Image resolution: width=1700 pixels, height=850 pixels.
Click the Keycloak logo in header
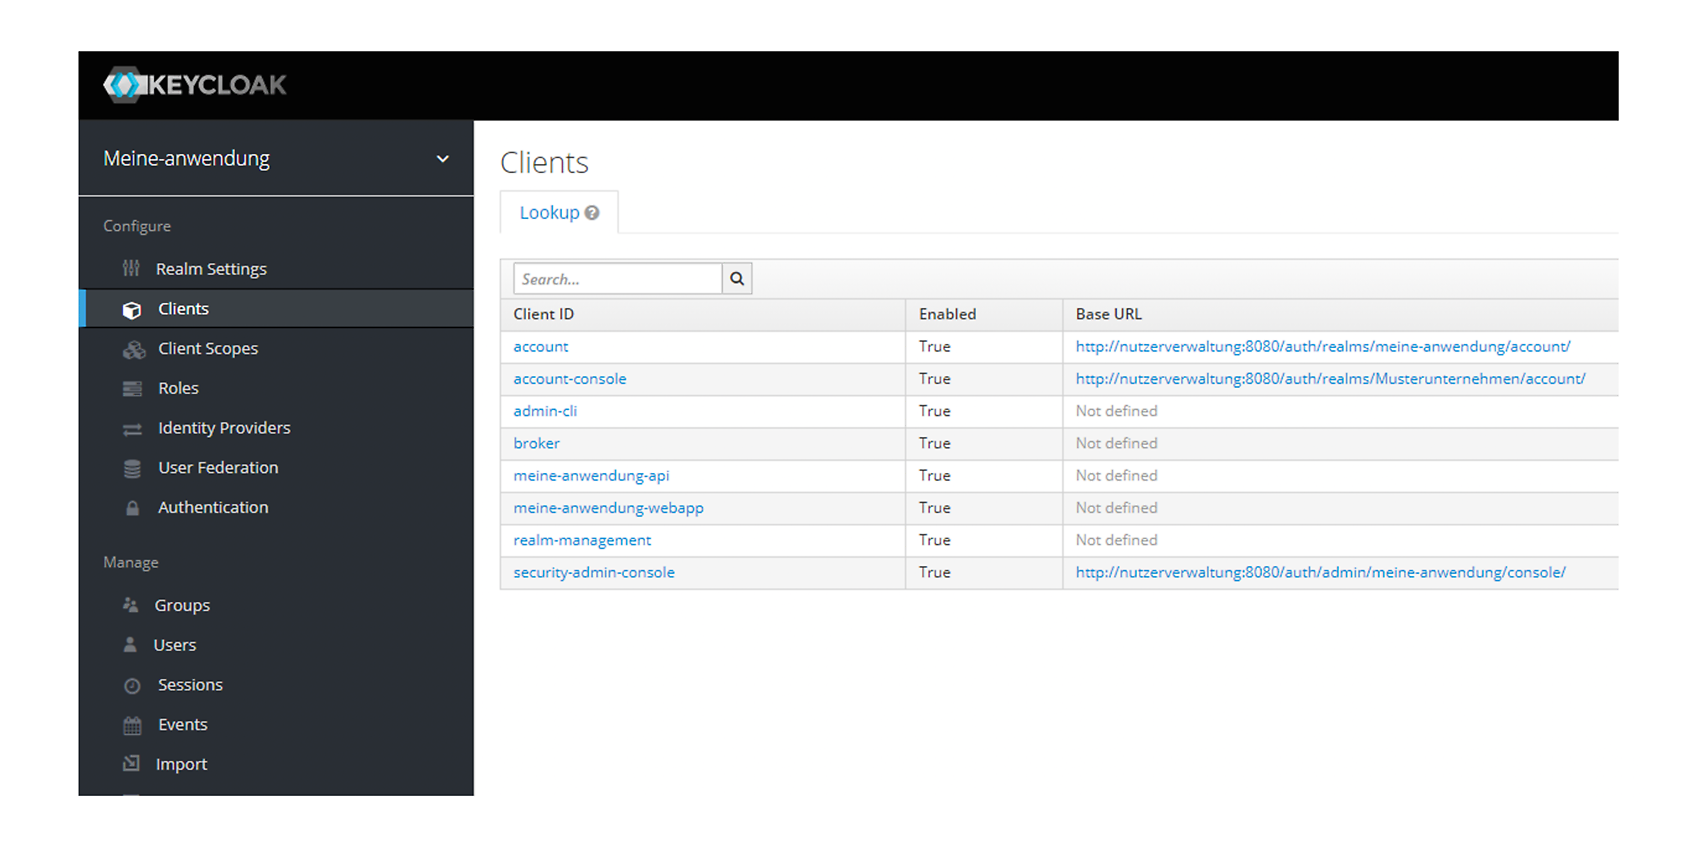[195, 85]
